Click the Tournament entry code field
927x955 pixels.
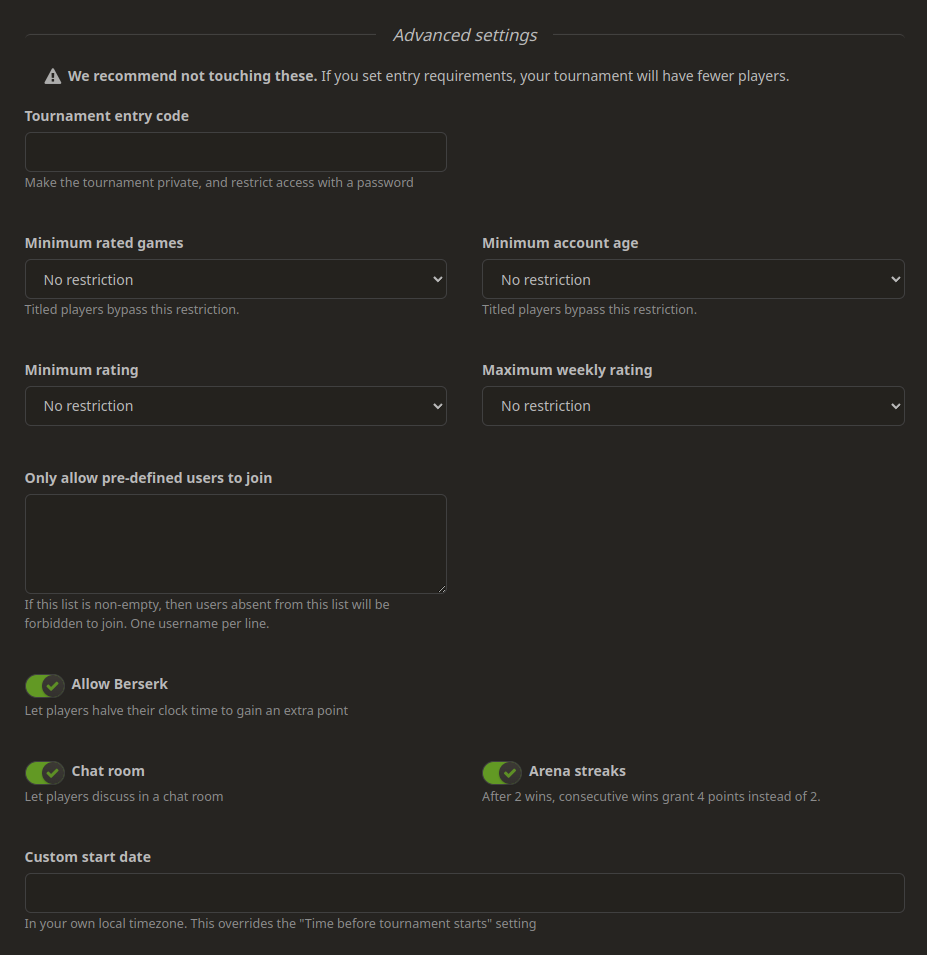235,152
